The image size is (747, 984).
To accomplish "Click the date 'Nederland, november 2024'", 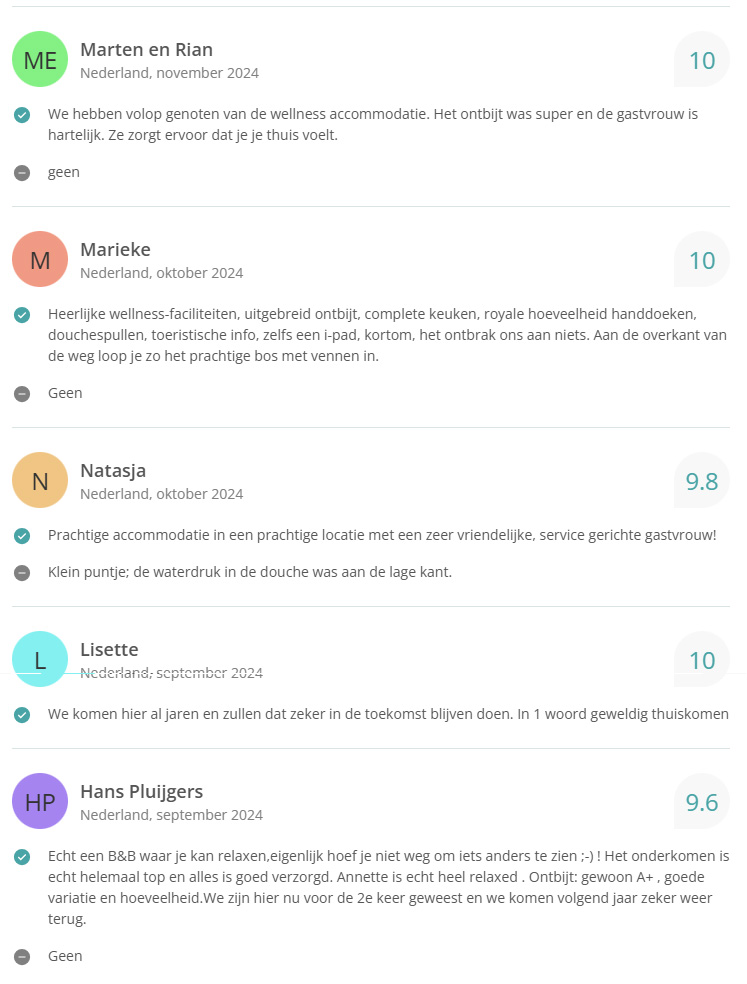I will (169, 73).
